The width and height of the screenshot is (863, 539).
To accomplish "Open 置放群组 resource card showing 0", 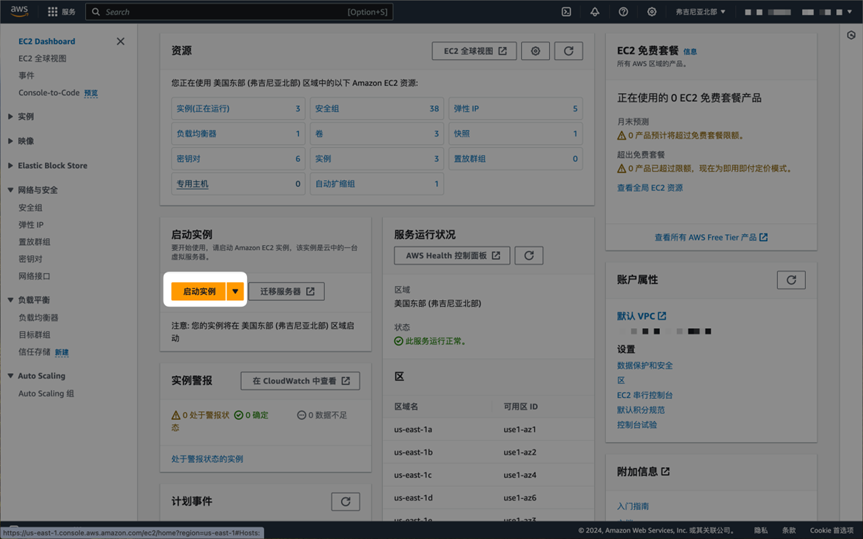I will [x=516, y=159].
